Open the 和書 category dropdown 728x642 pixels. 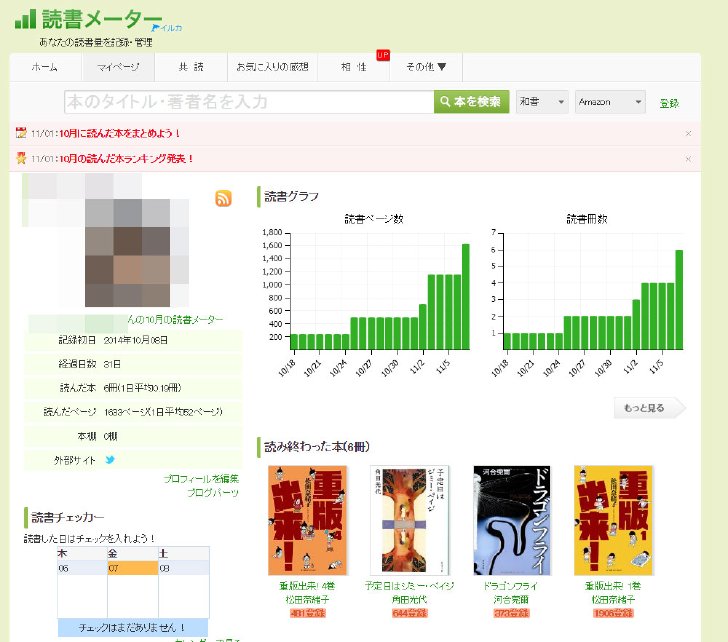coord(542,102)
